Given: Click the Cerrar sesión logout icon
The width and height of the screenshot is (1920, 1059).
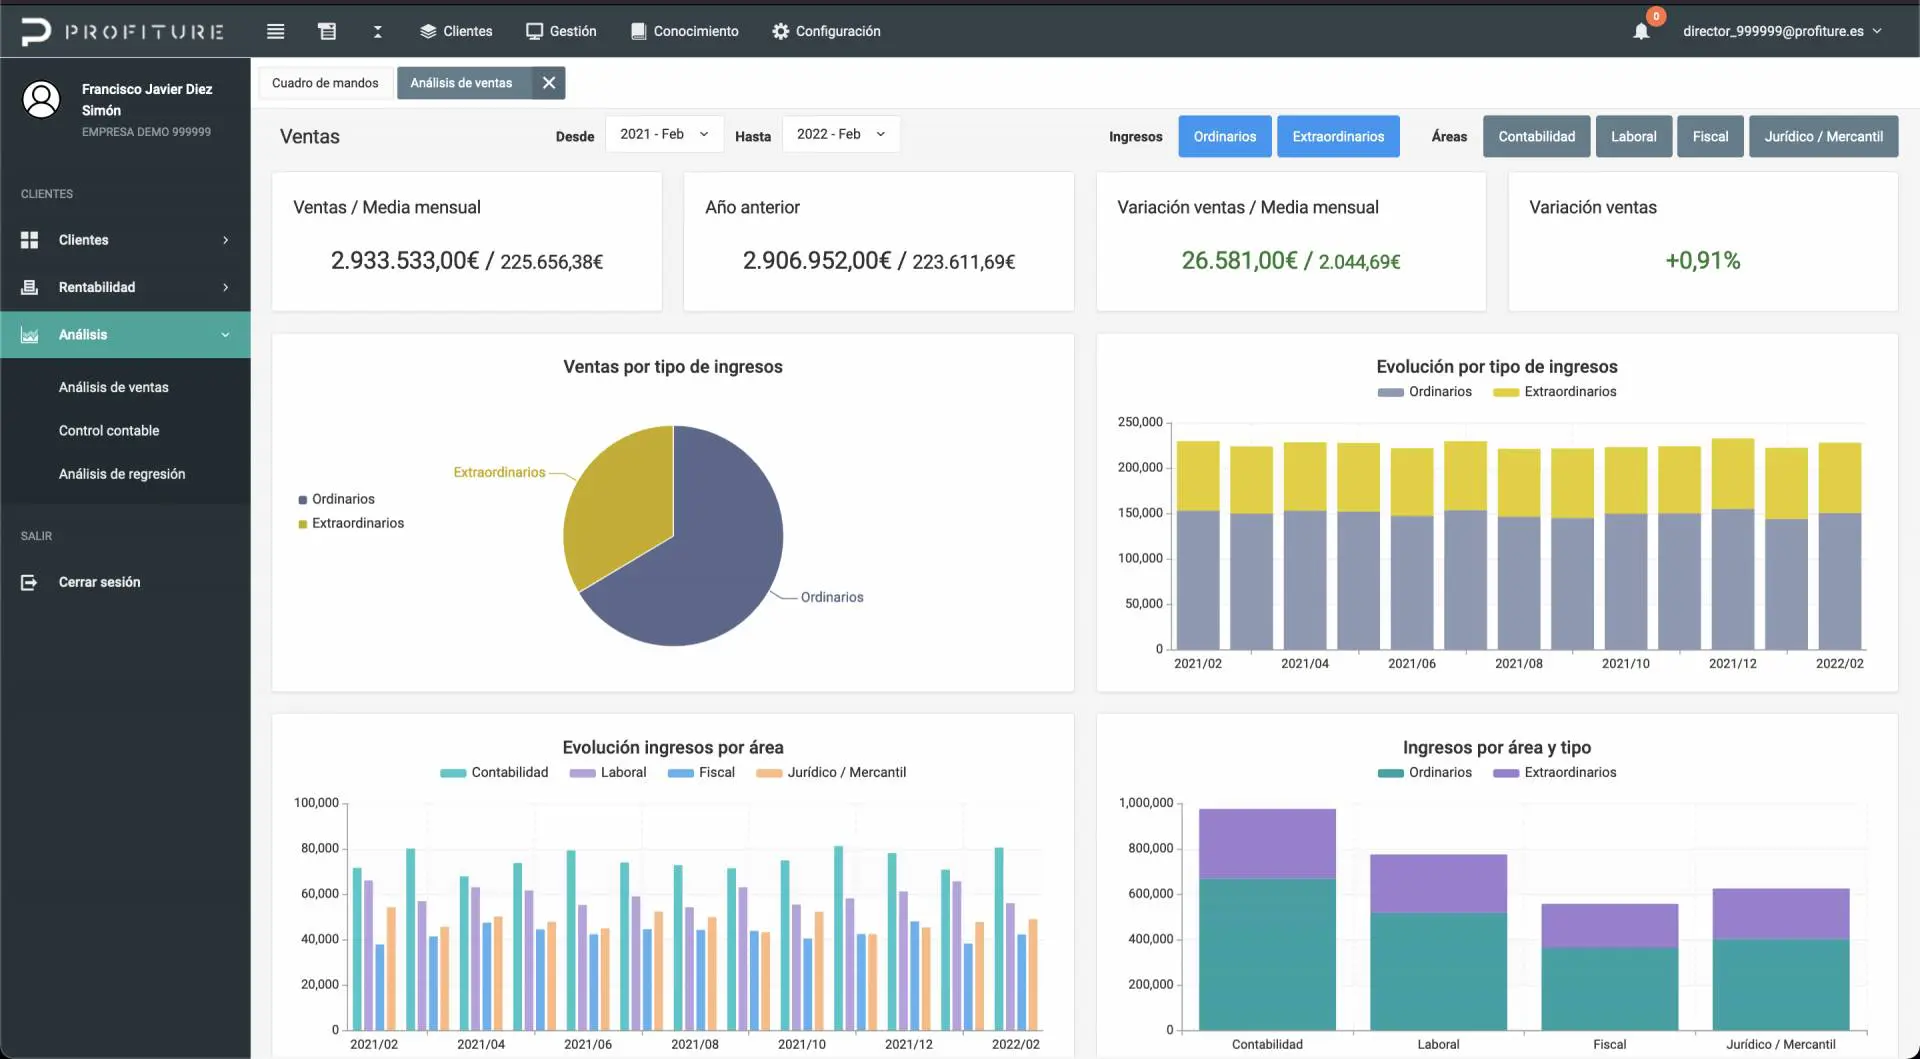Looking at the screenshot, I should [x=29, y=582].
